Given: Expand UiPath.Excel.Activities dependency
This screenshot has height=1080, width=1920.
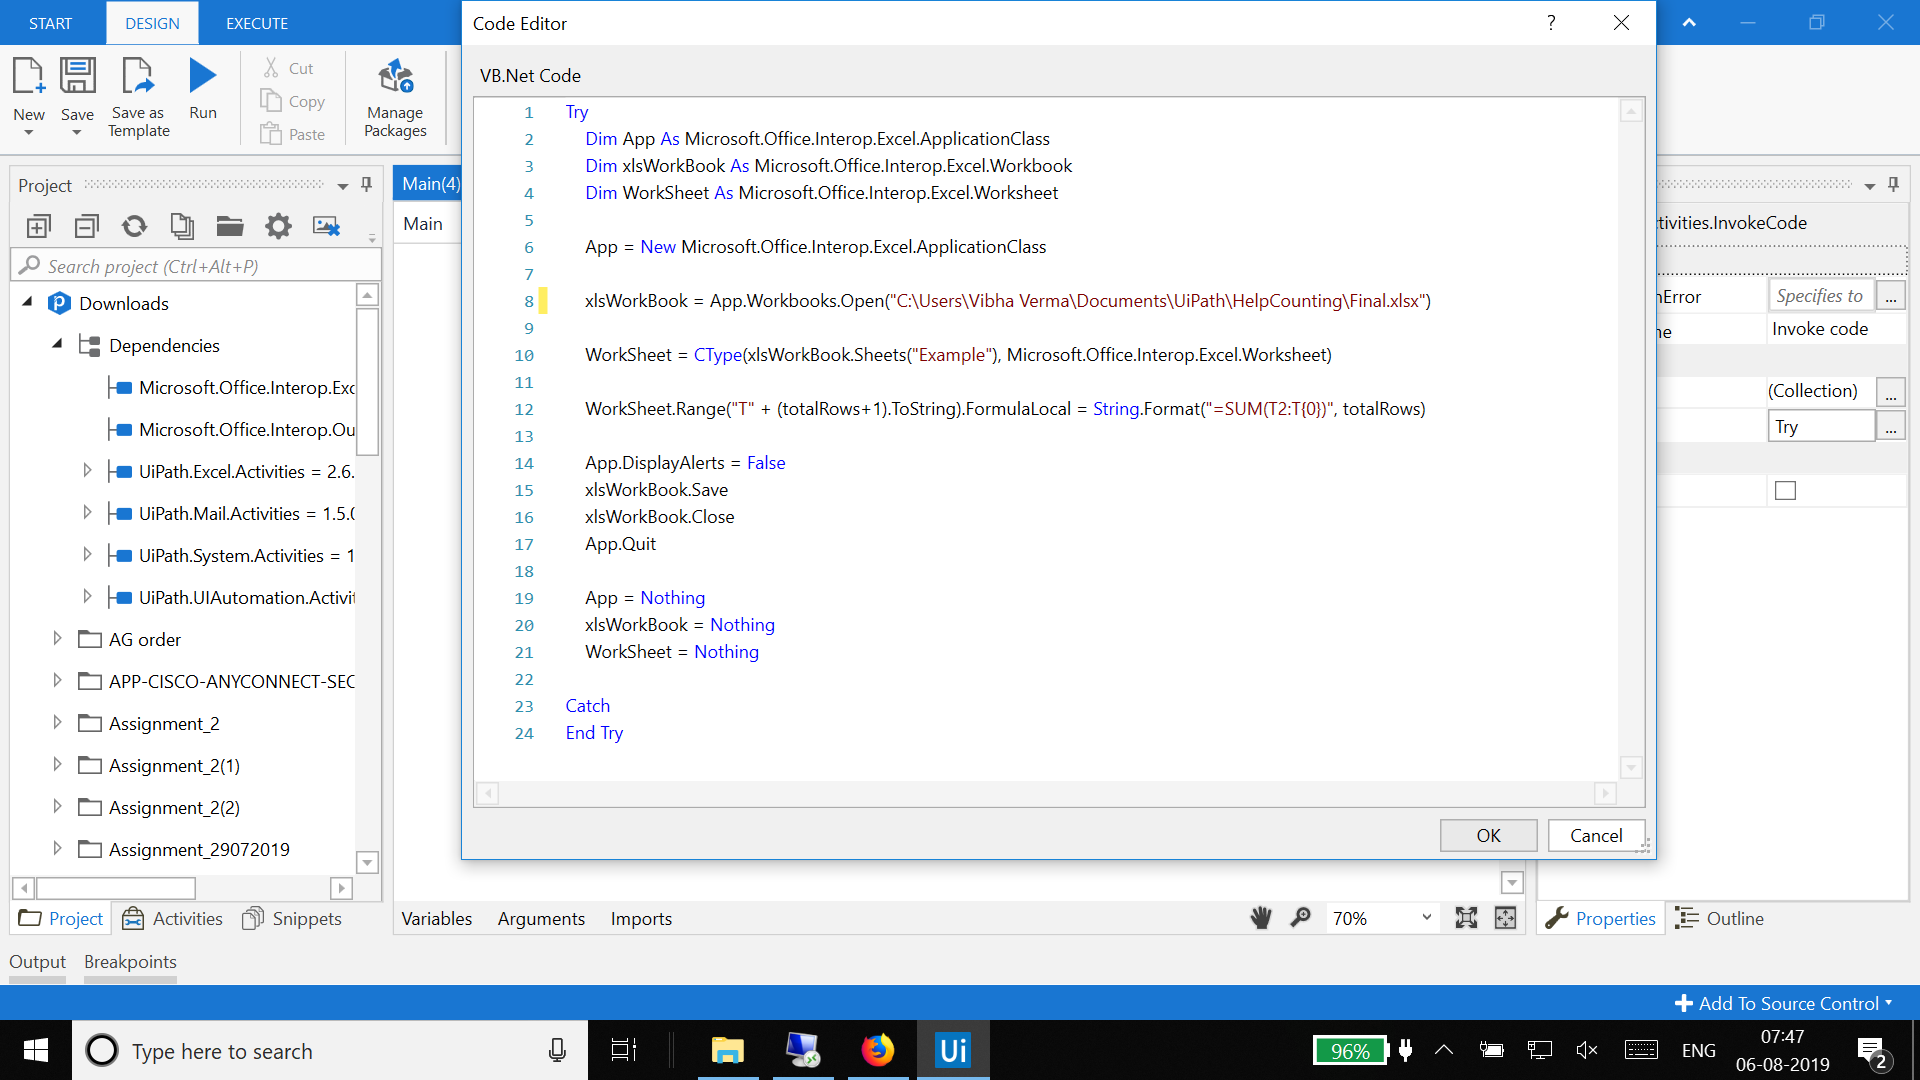Looking at the screenshot, I should 87,471.
